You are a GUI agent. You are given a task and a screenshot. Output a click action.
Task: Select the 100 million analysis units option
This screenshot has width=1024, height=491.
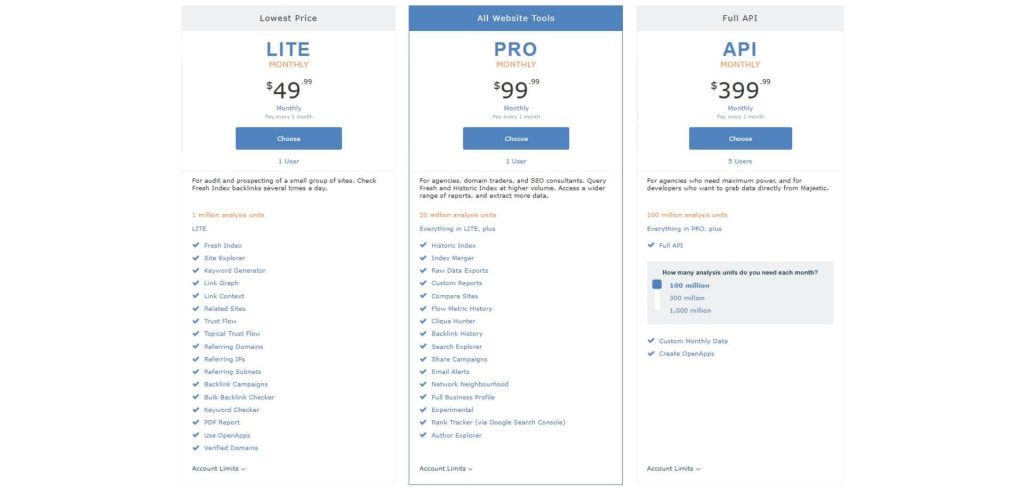pos(688,285)
